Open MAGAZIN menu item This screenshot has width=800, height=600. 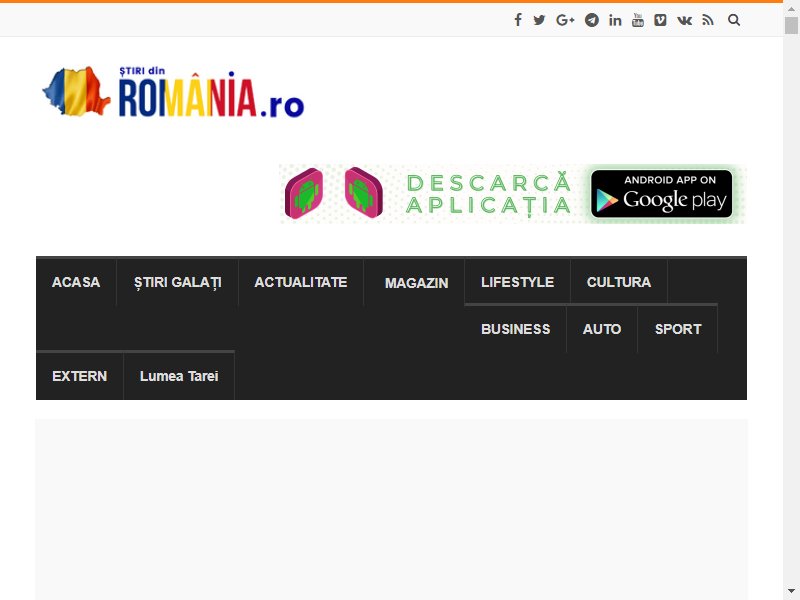coord(416,283)
